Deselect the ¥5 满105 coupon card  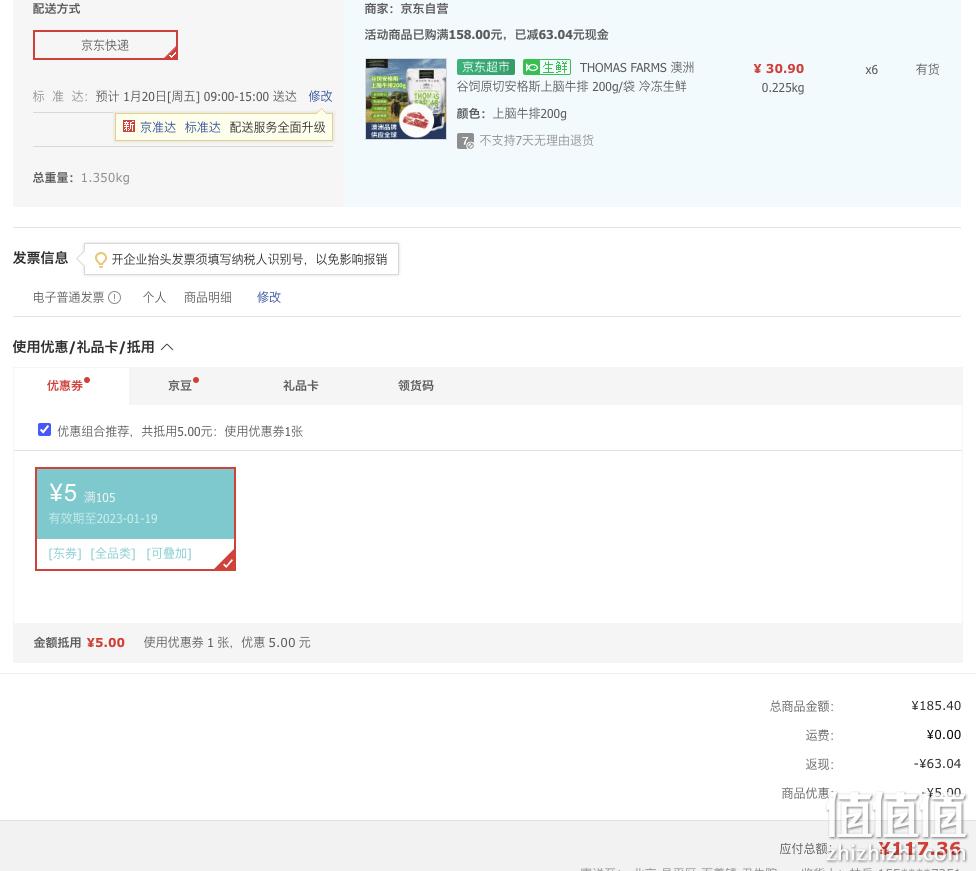[x=136, y=519]
